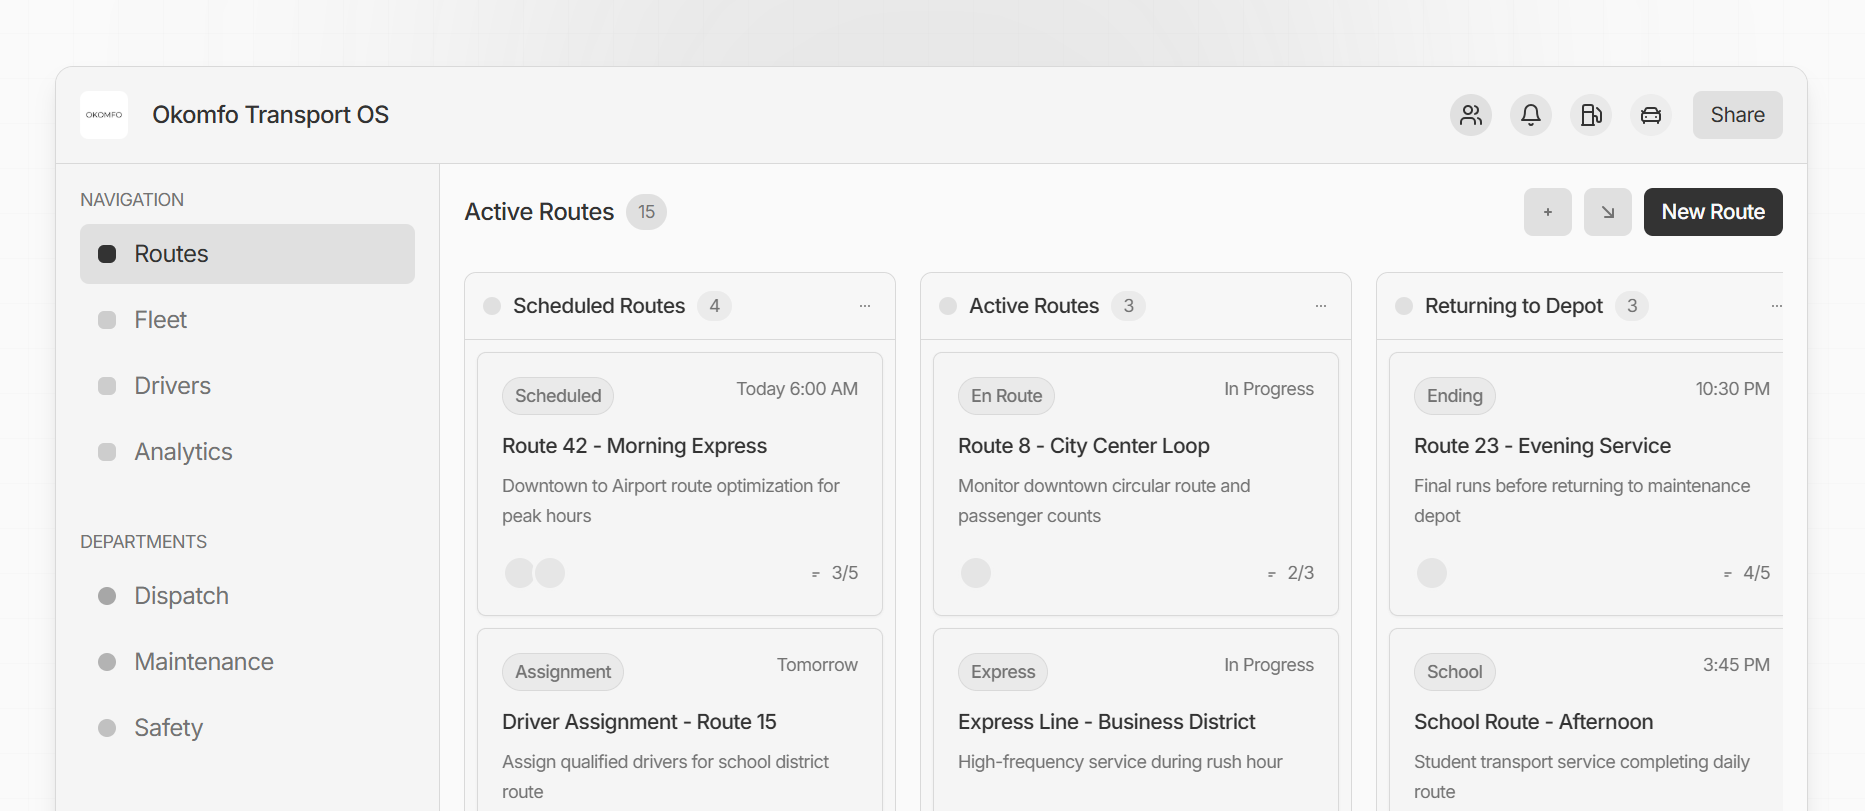Open Scheduled Routes column options menu
This screenshot has width=1865, height=811.
pos(865,306)
